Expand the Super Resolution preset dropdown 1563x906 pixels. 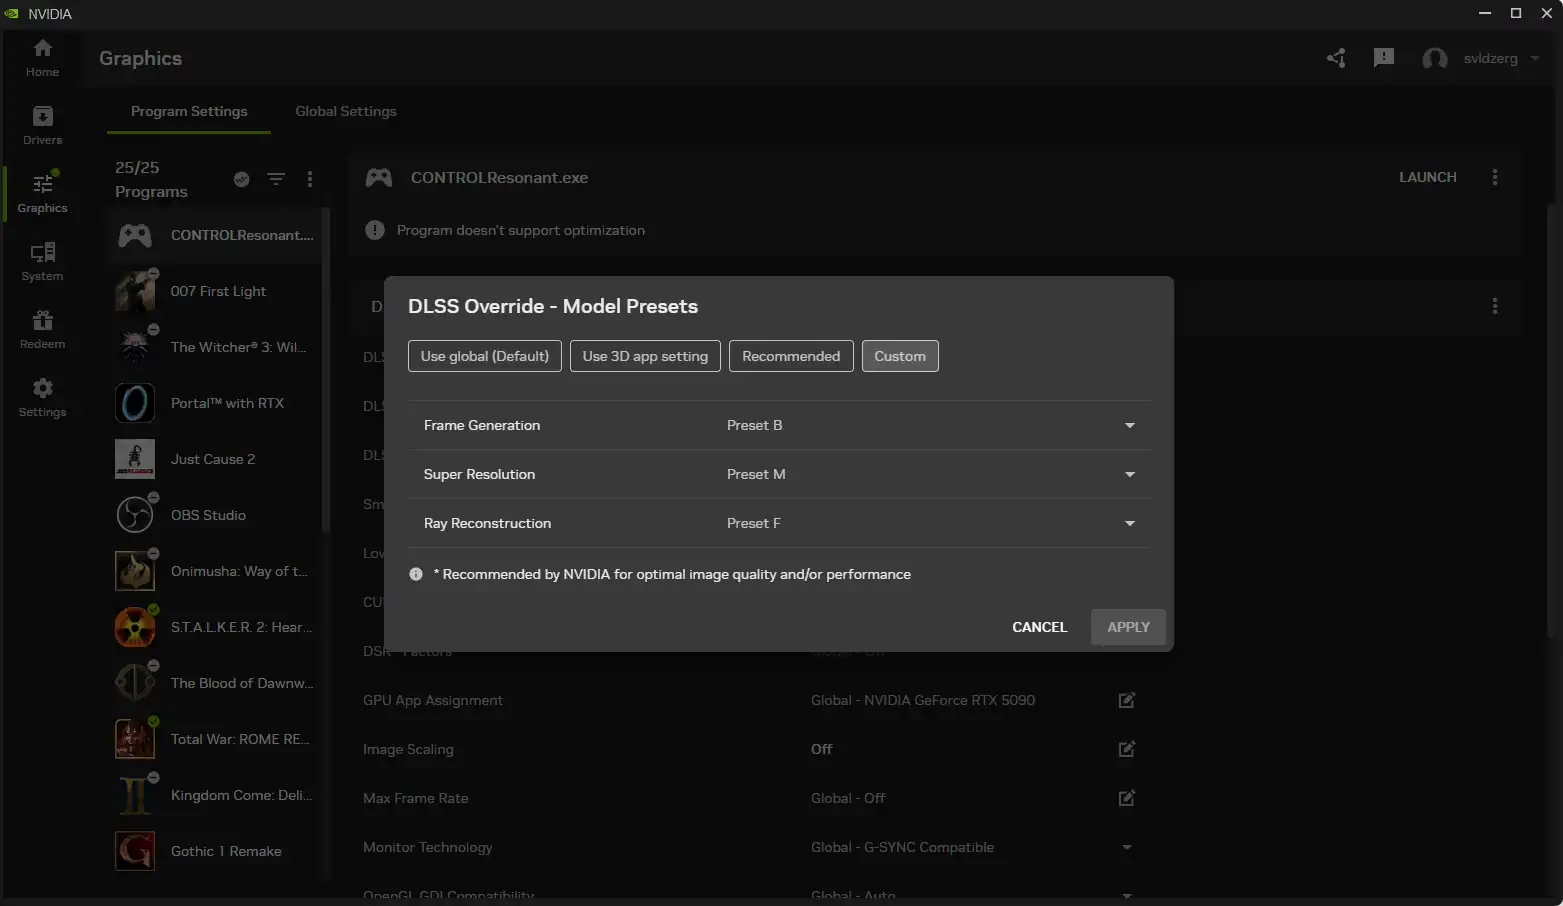(x=1130, y=474)
